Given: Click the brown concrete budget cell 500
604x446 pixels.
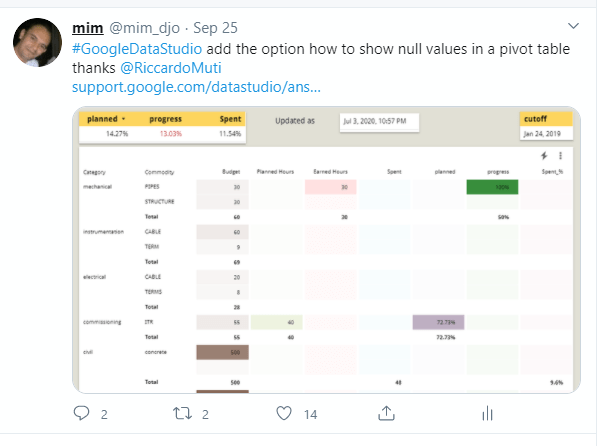Looking at the screenshot, I should click(222, 352).
